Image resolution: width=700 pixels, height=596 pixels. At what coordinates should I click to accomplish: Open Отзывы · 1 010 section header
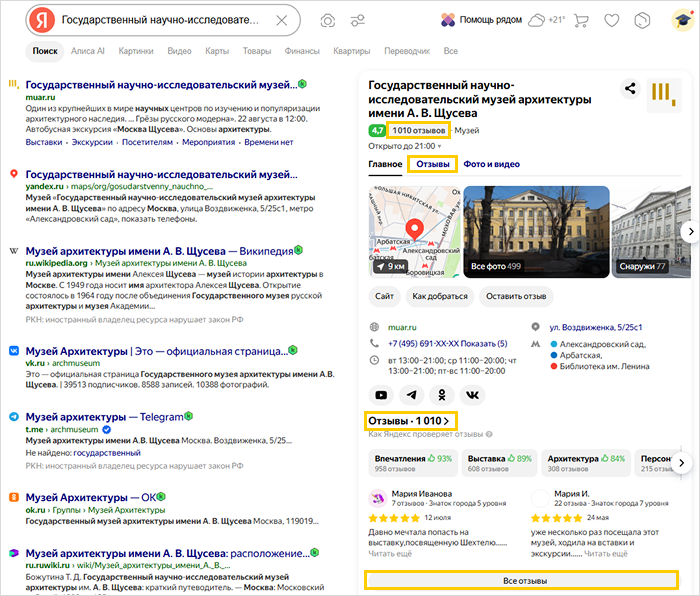408,421
